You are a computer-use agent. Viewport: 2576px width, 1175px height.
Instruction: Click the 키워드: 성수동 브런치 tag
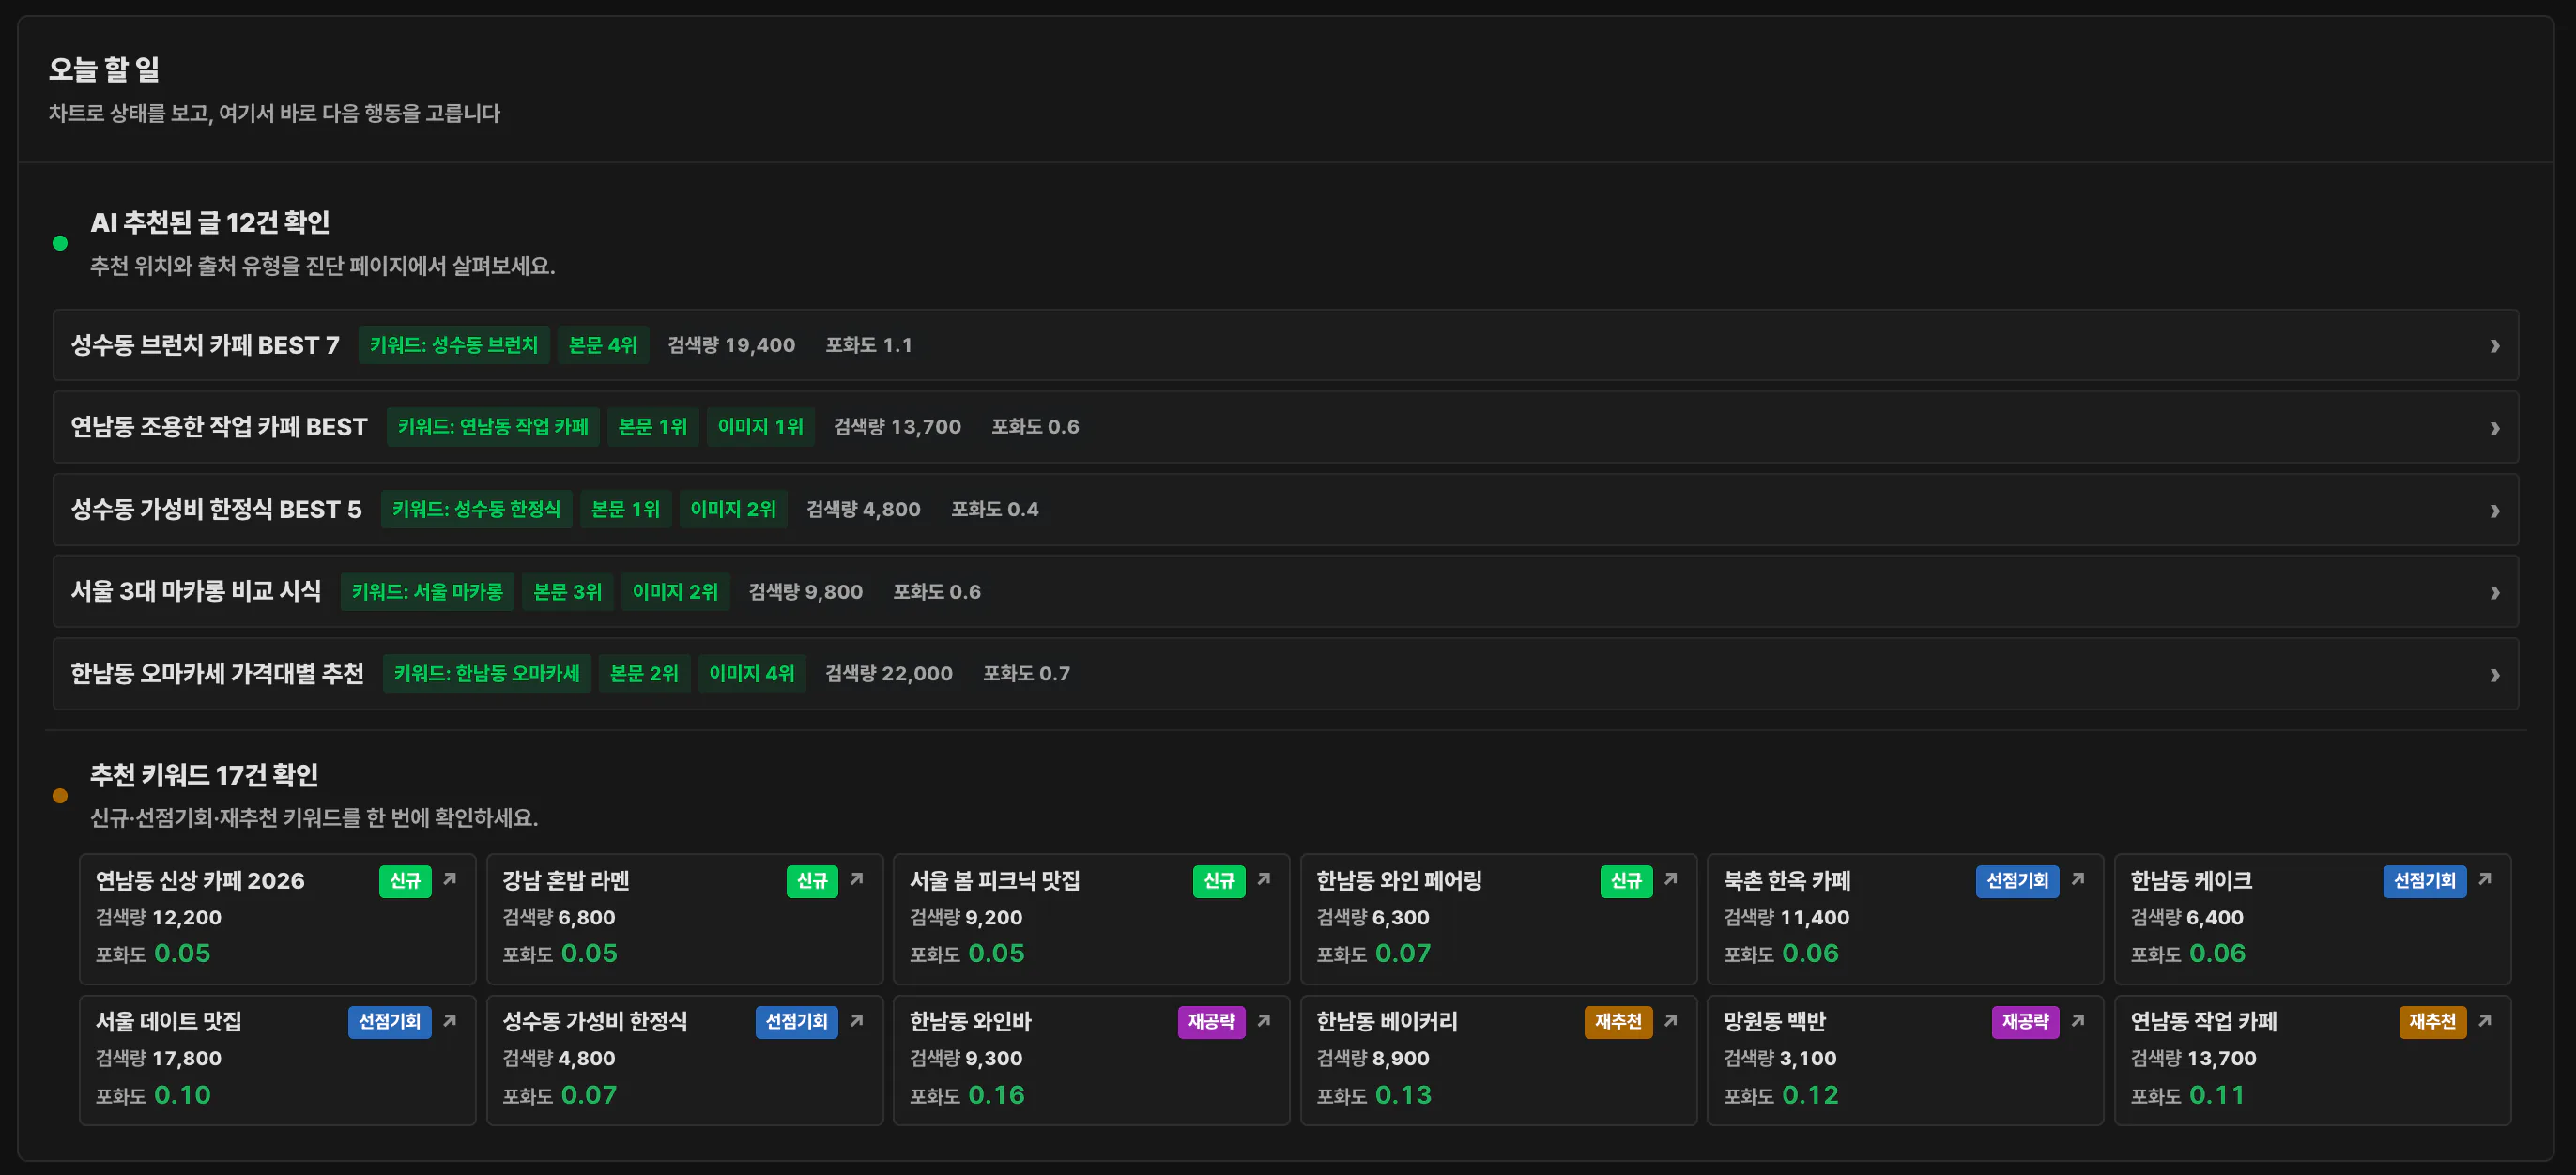pos(454,345)
